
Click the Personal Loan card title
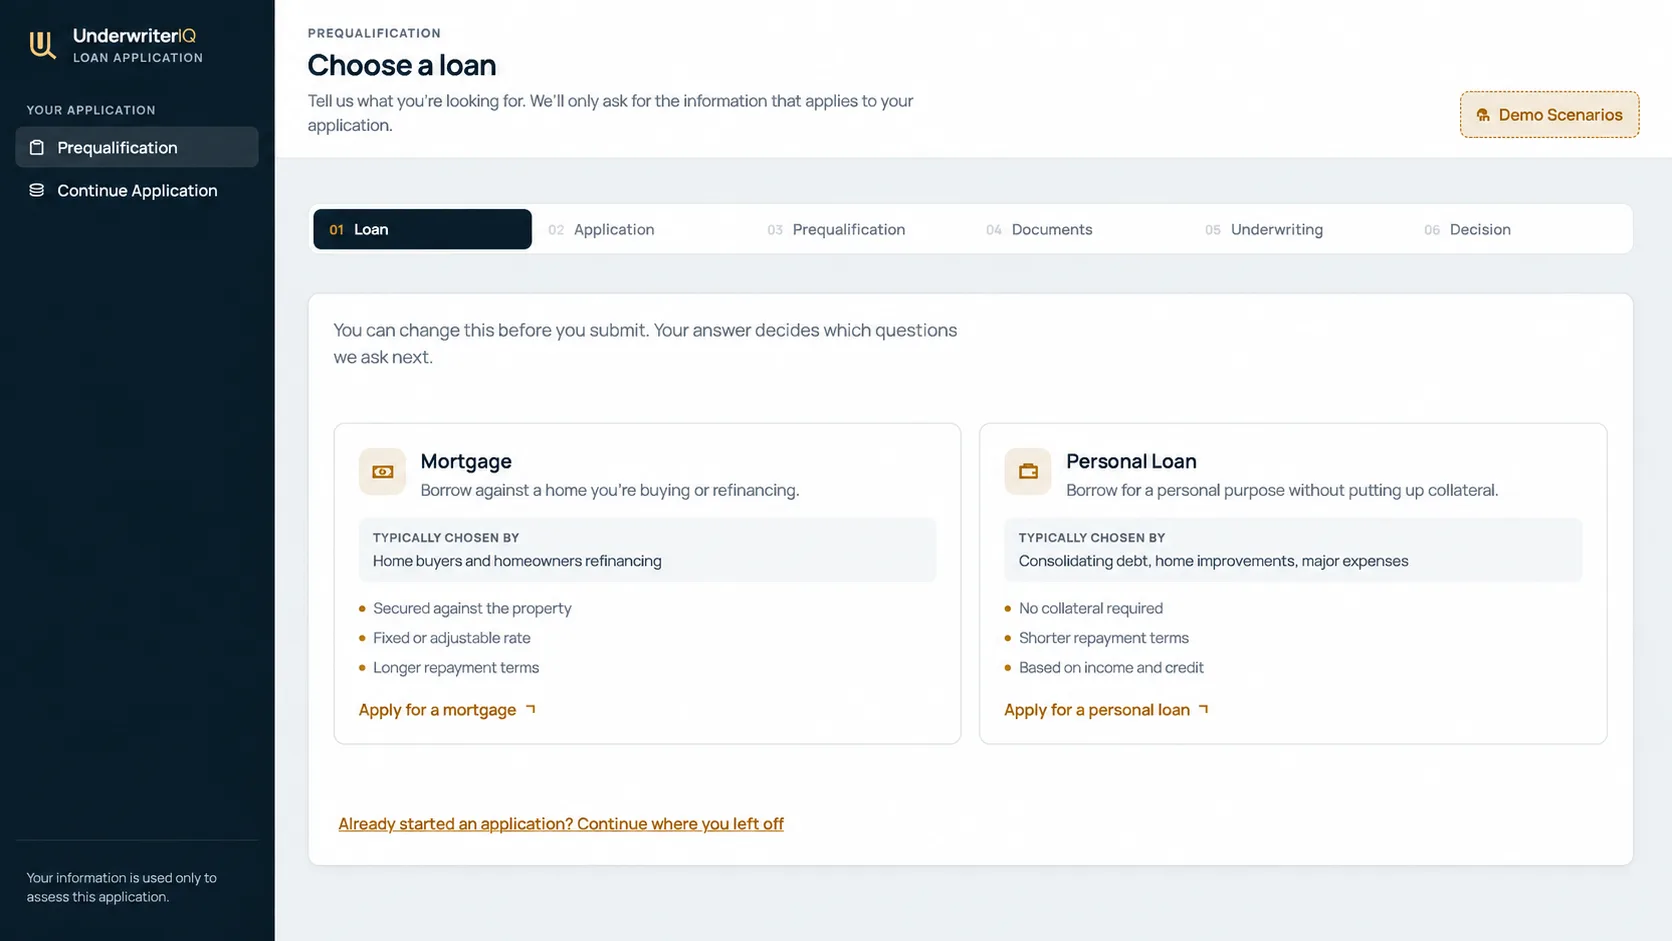tap(1131, 461)
